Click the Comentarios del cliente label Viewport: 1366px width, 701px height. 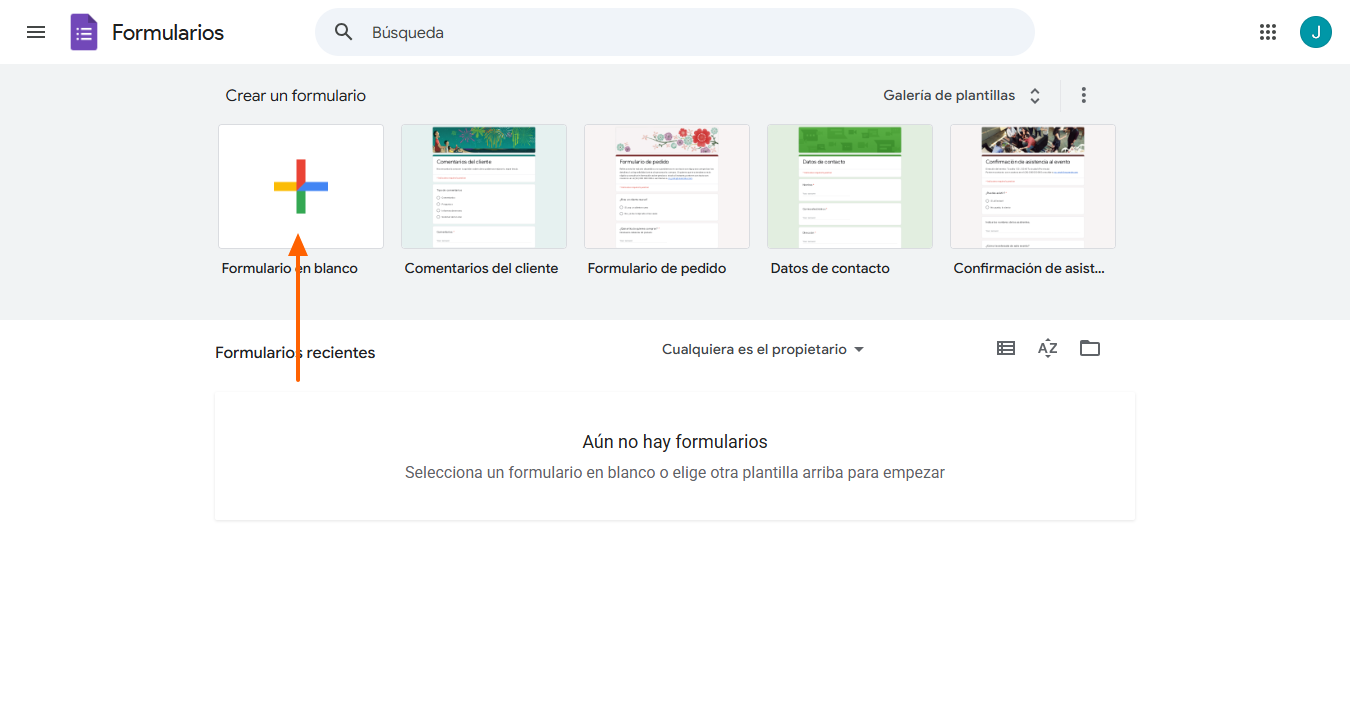(x=482, y=268)
